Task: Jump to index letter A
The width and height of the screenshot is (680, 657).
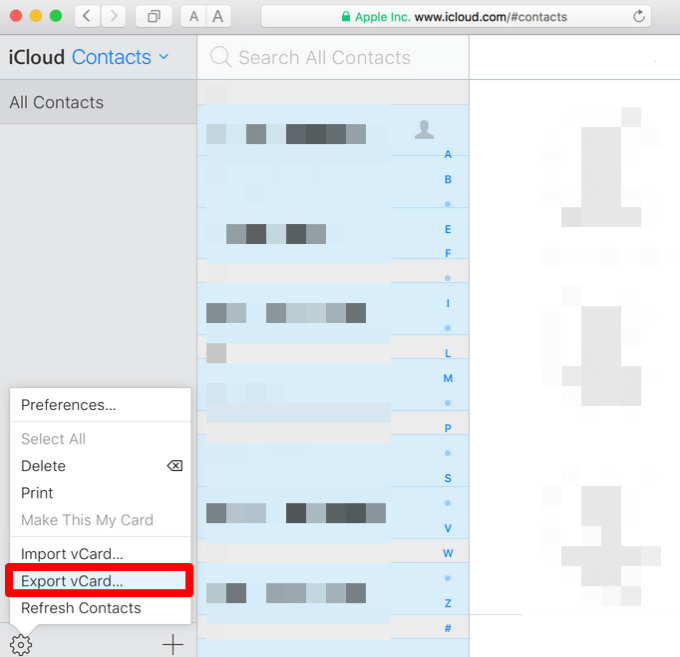Action: pos(448,154)
